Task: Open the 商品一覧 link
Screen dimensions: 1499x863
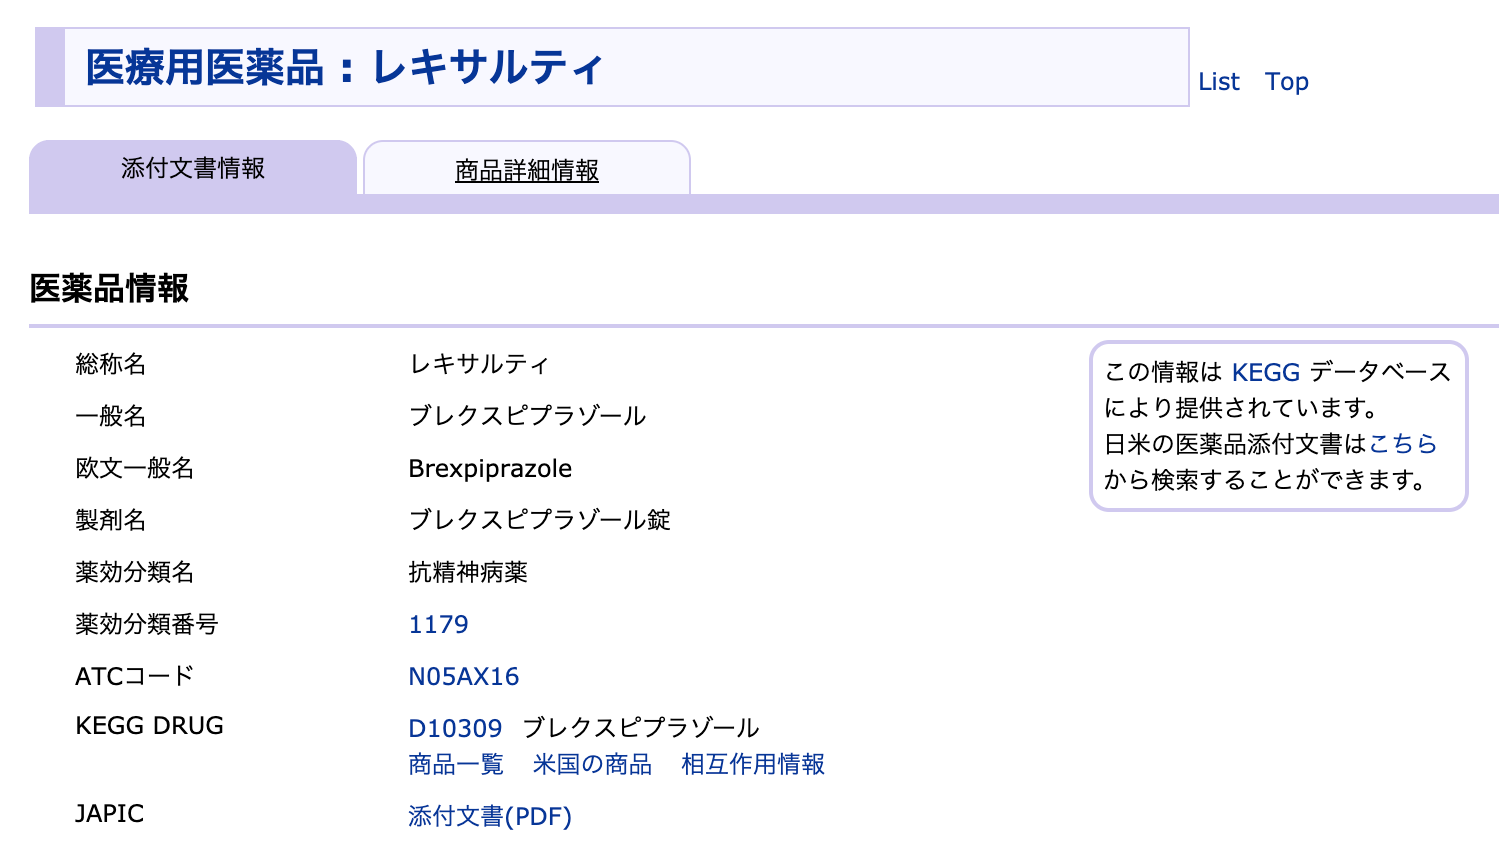Action: tap(456, 765)
